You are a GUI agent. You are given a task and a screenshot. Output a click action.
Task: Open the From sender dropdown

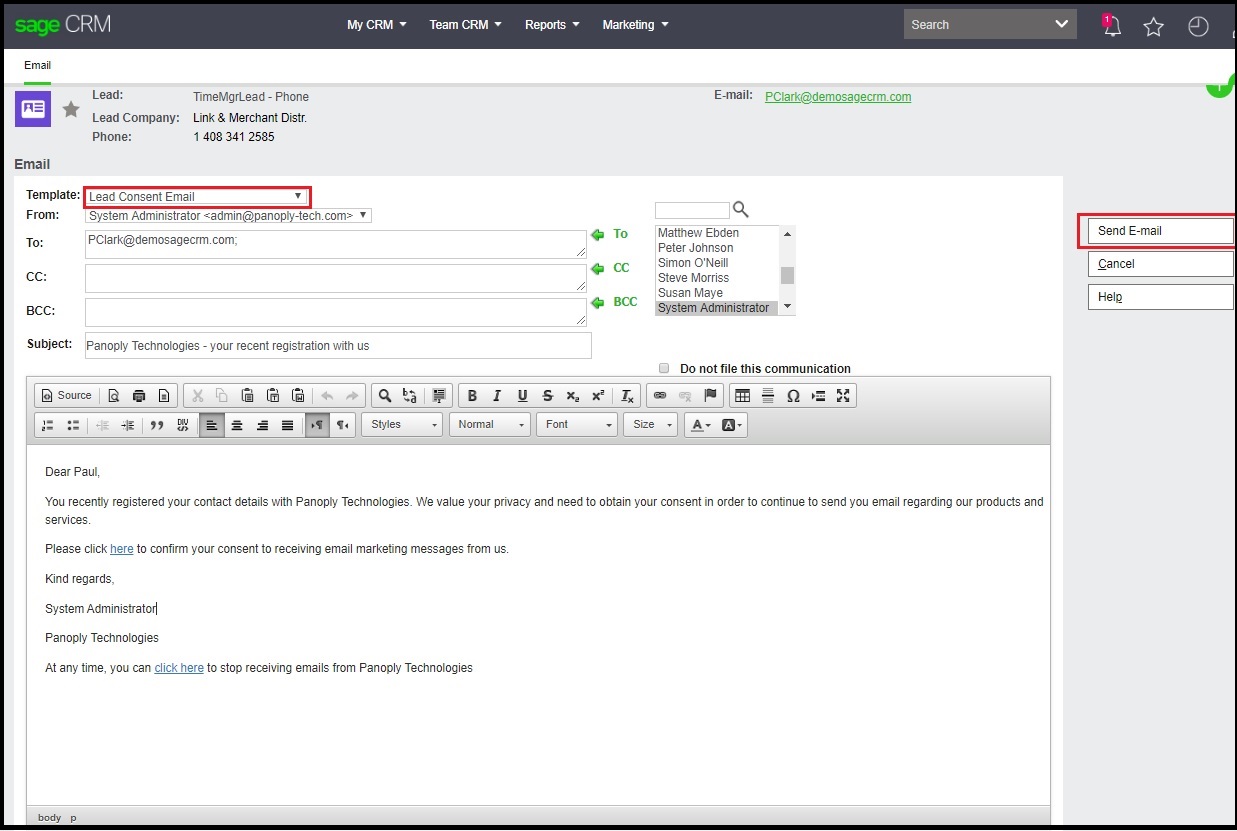(x=228, y=215)
